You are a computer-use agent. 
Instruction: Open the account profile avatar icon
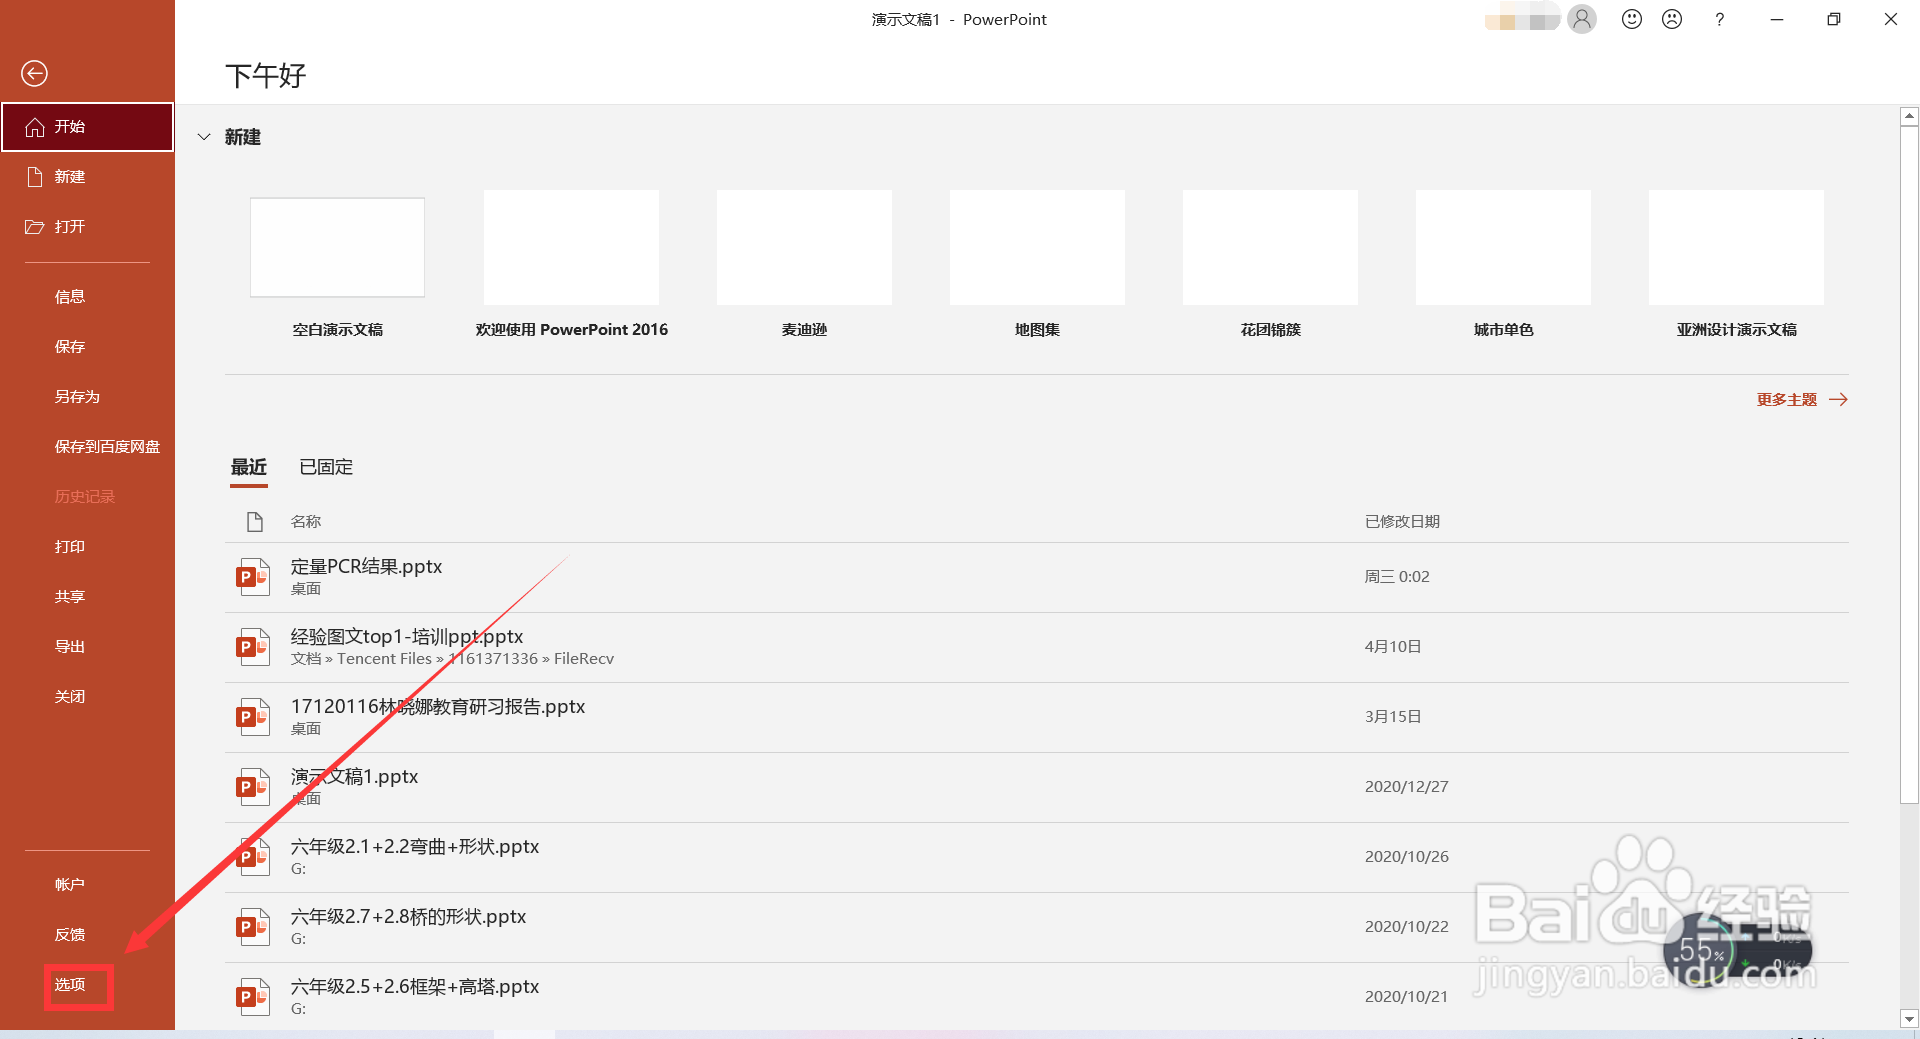coord(1582,19)
